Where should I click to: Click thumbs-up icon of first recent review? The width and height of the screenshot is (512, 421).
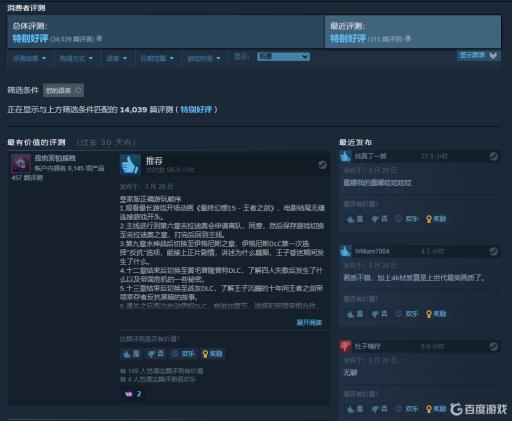(x=345, y=156)
